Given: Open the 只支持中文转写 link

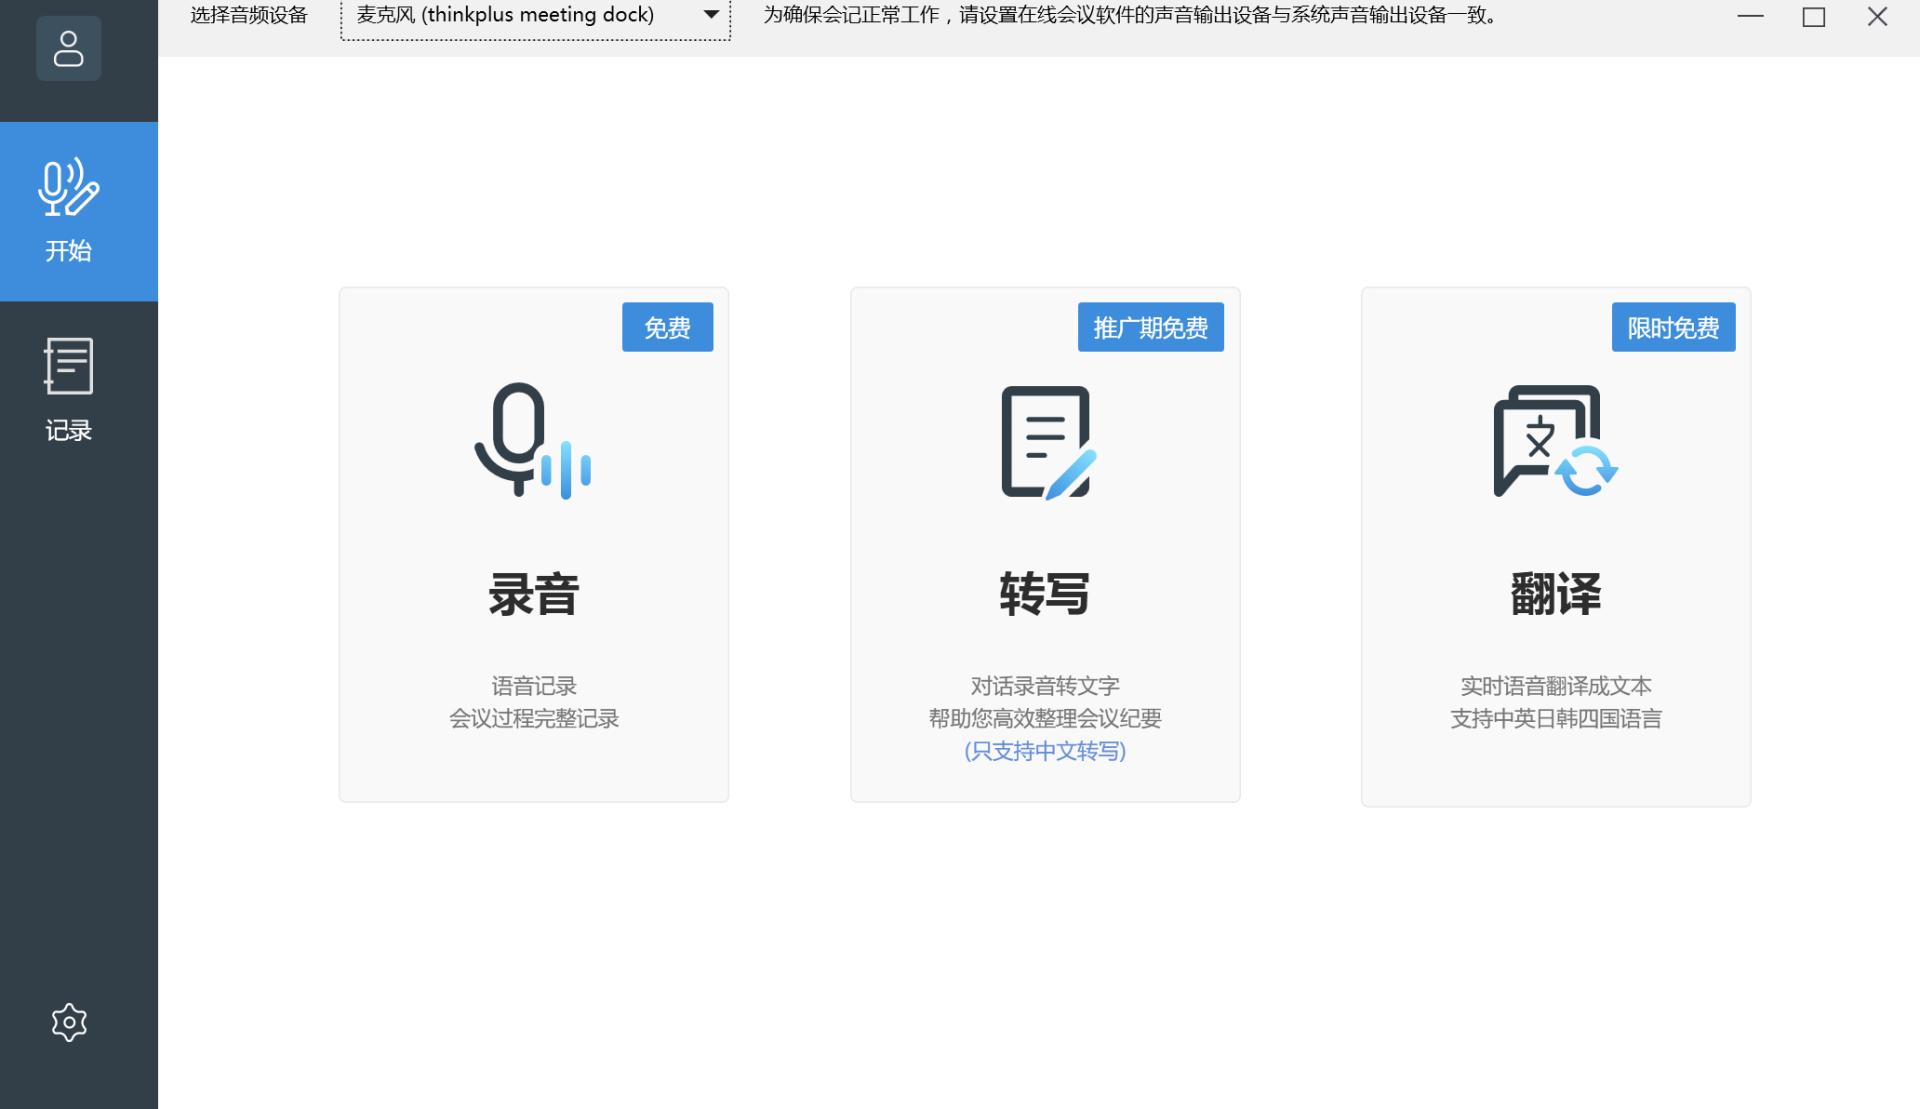Looking at the screenshot, I should tap(1044, 752).
